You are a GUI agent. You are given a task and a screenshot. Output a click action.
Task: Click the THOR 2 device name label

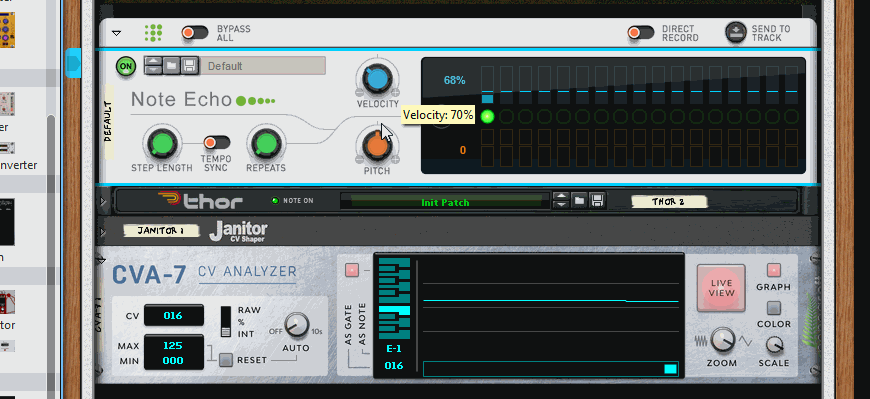pyautogui.click(x=670, y=201)
